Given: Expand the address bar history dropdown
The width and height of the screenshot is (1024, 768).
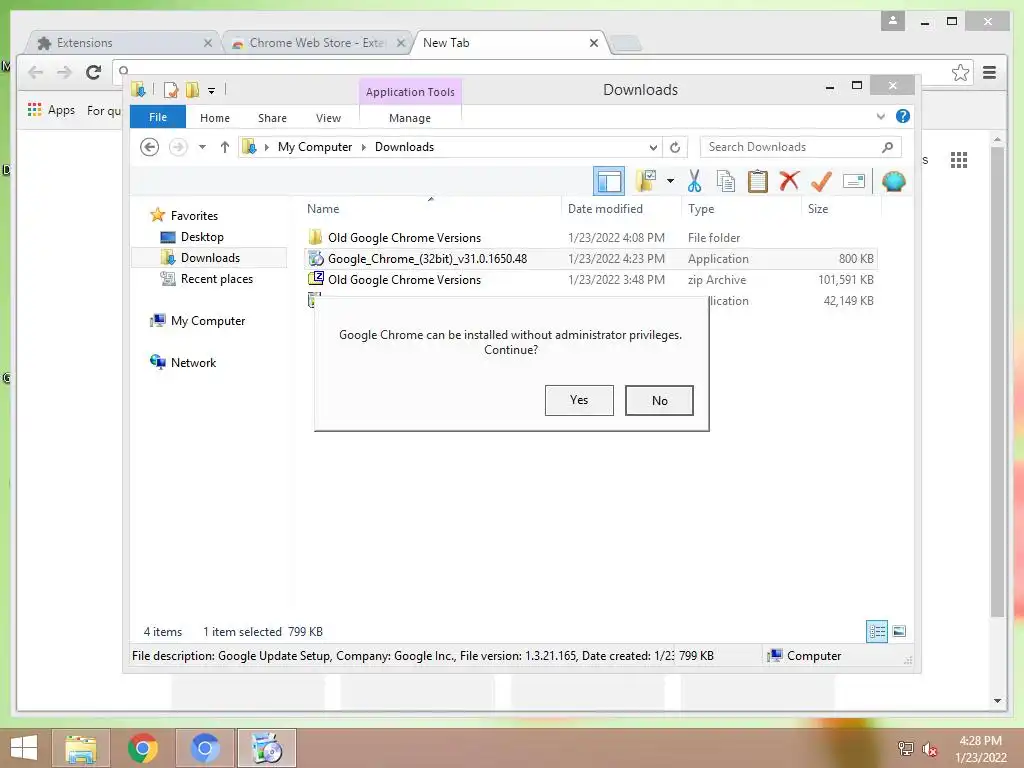Looking at the screenshot, I should 652,147.
